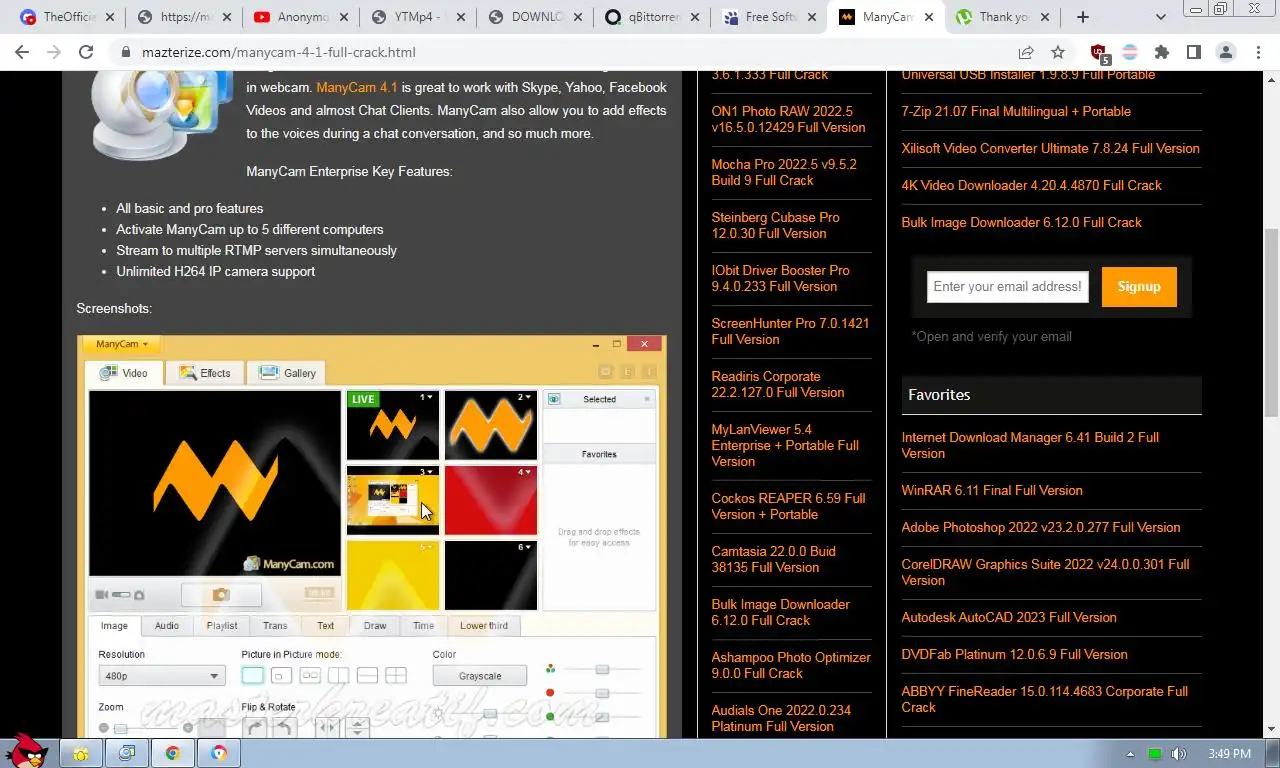Open the browser side panel
This screenshot has height=768, width=1280.
tap(1193, 52)
